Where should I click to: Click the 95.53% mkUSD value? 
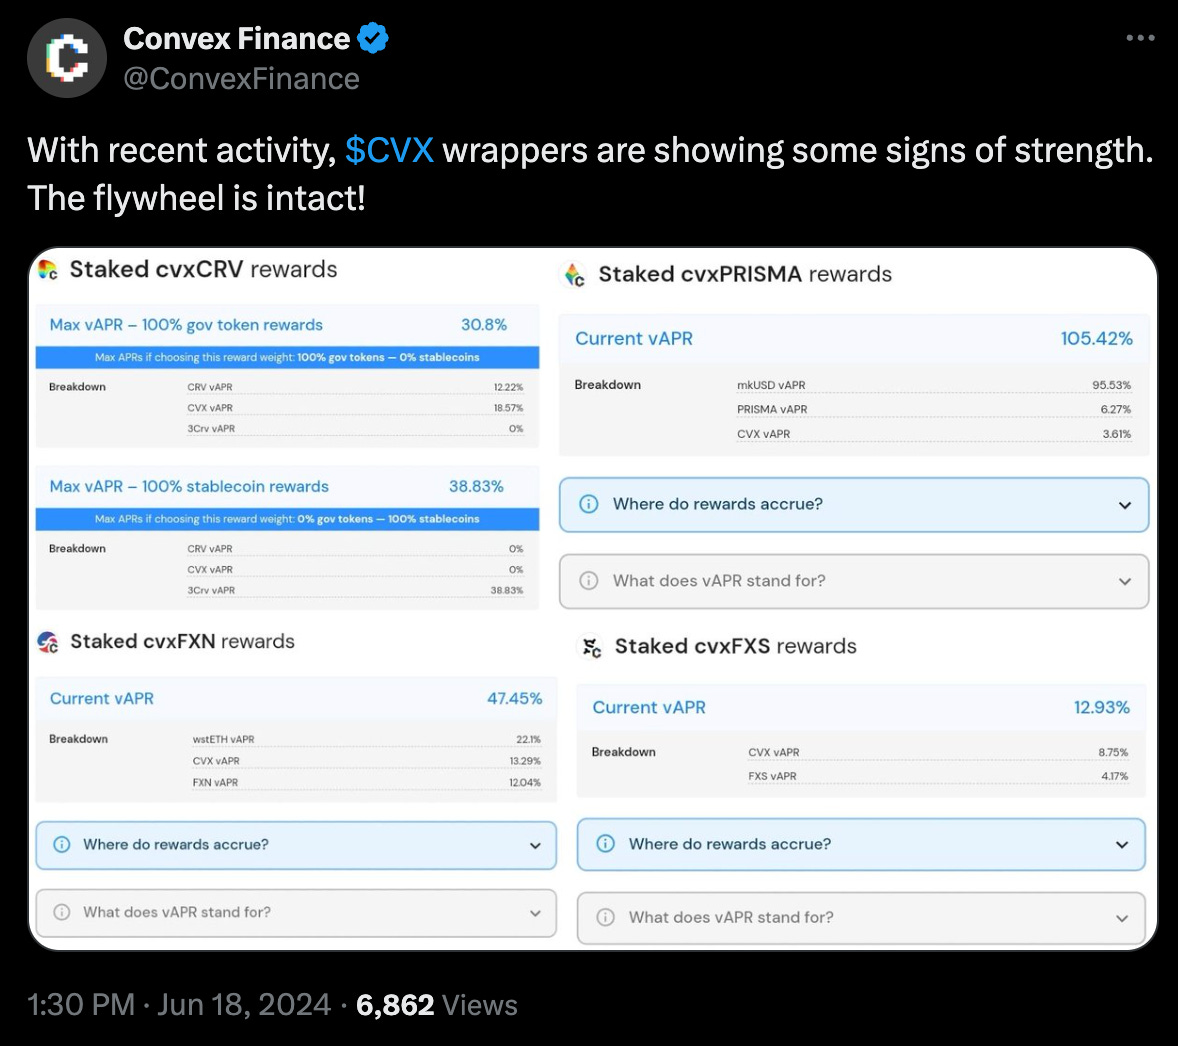click(x=1111, y=385)
